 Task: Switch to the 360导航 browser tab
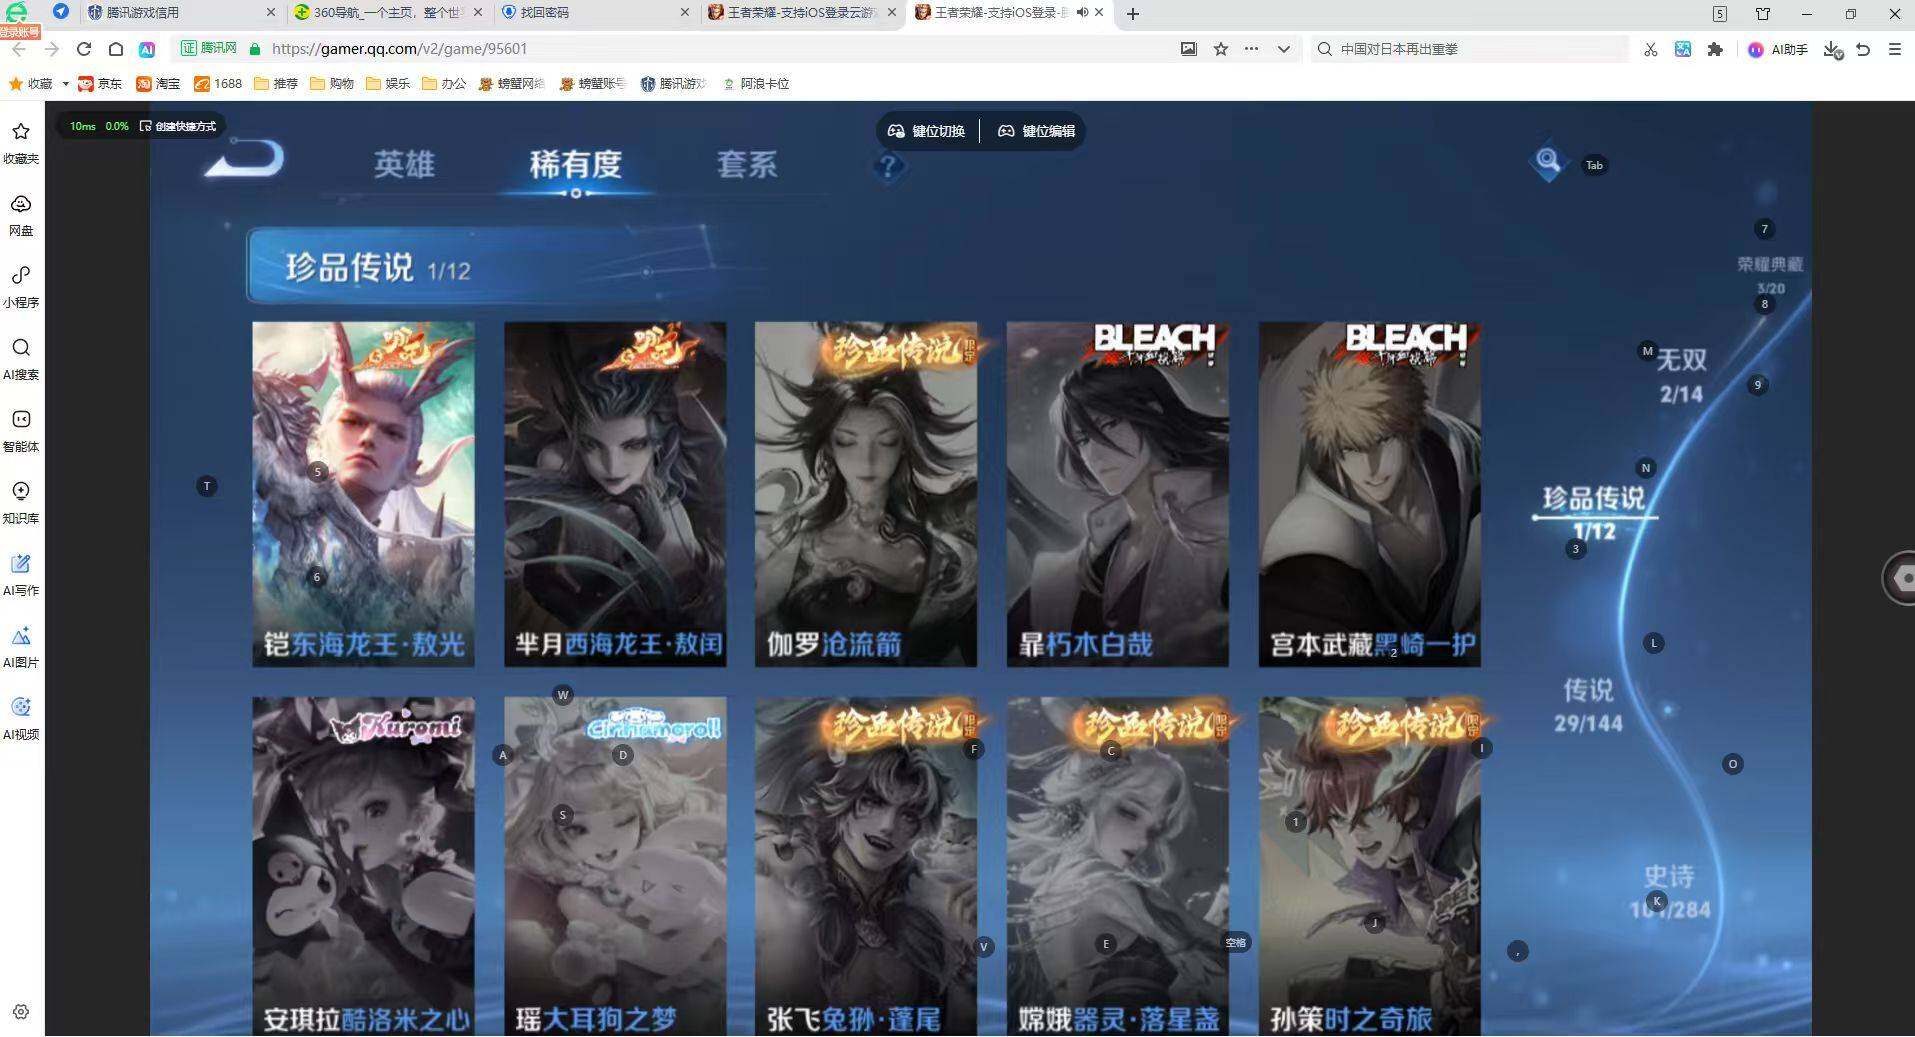click(x=387, y=13)
